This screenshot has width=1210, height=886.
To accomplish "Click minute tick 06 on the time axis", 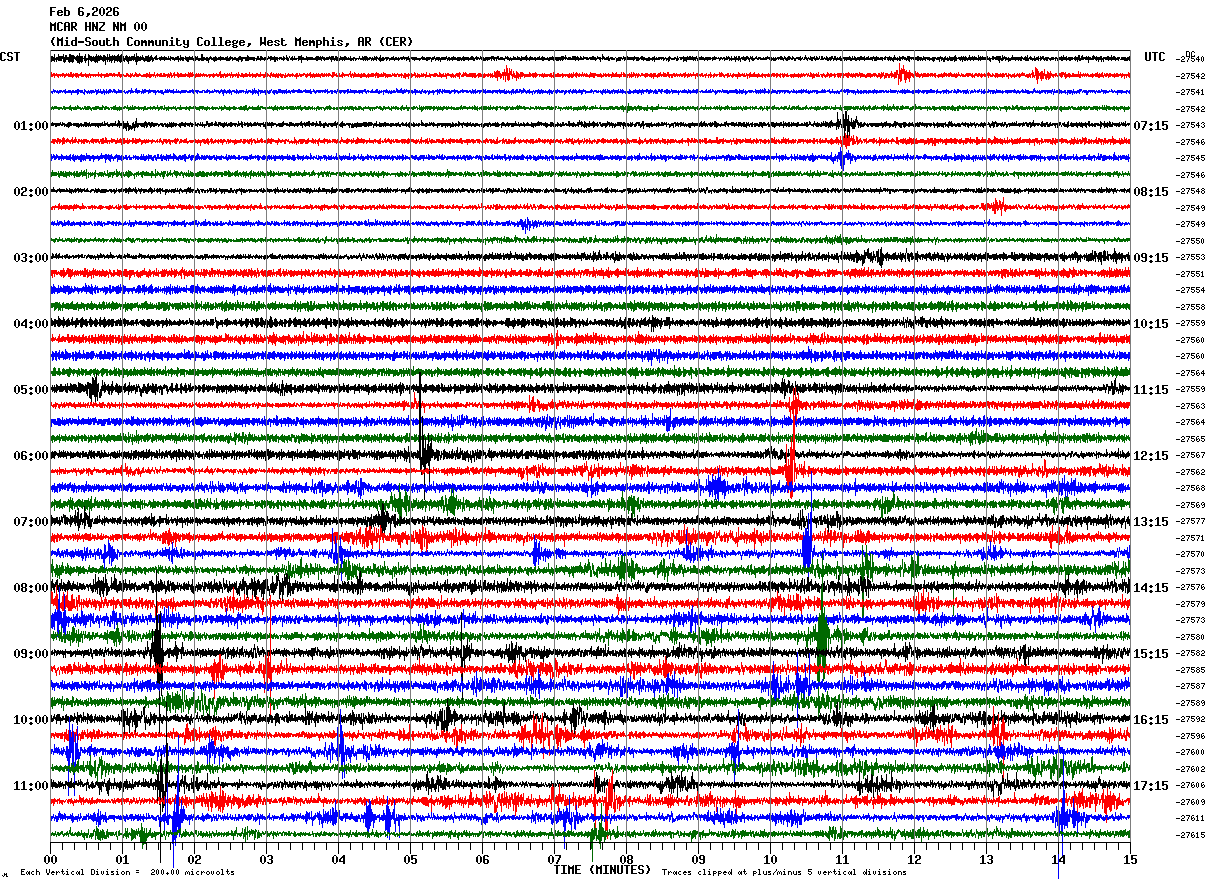I will (x=482, y=859).
